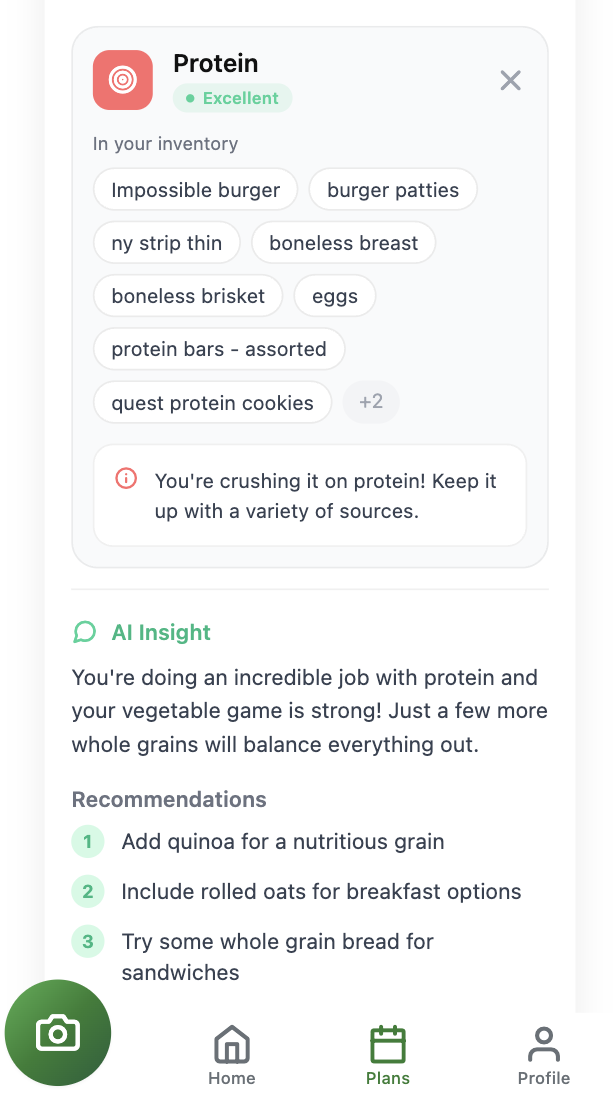614x1100 pixels.
Task: Click the Impossible burger chip
Action: click(195, 189)
